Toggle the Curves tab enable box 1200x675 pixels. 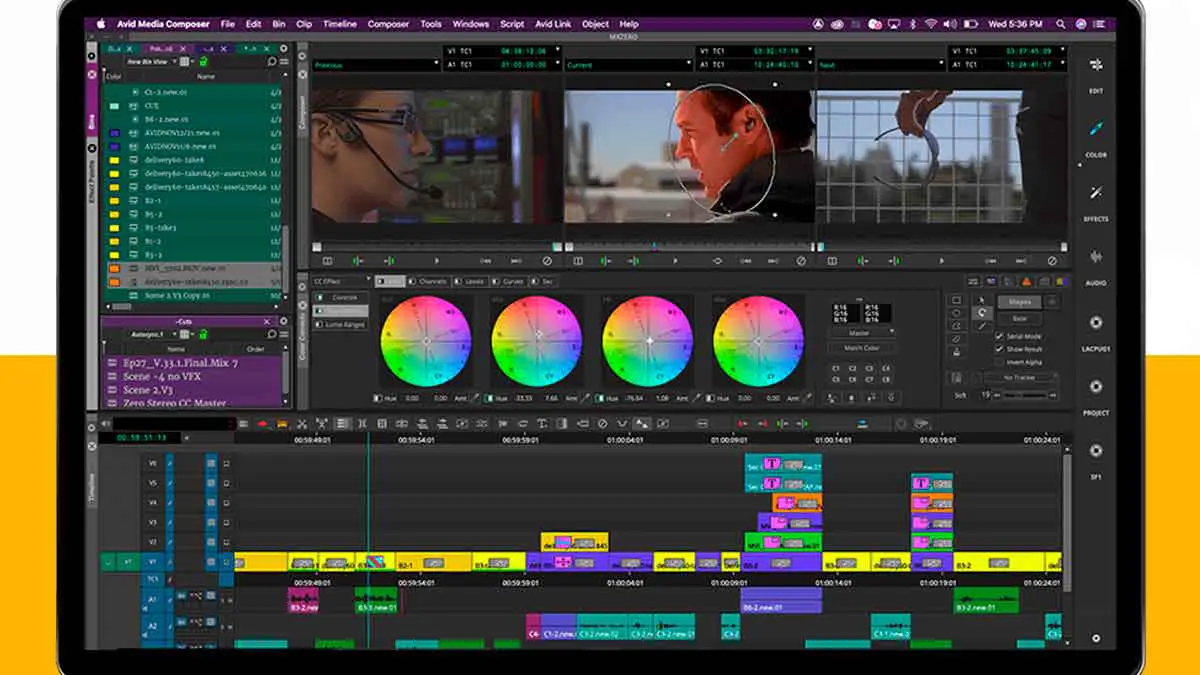coord(496,282)
